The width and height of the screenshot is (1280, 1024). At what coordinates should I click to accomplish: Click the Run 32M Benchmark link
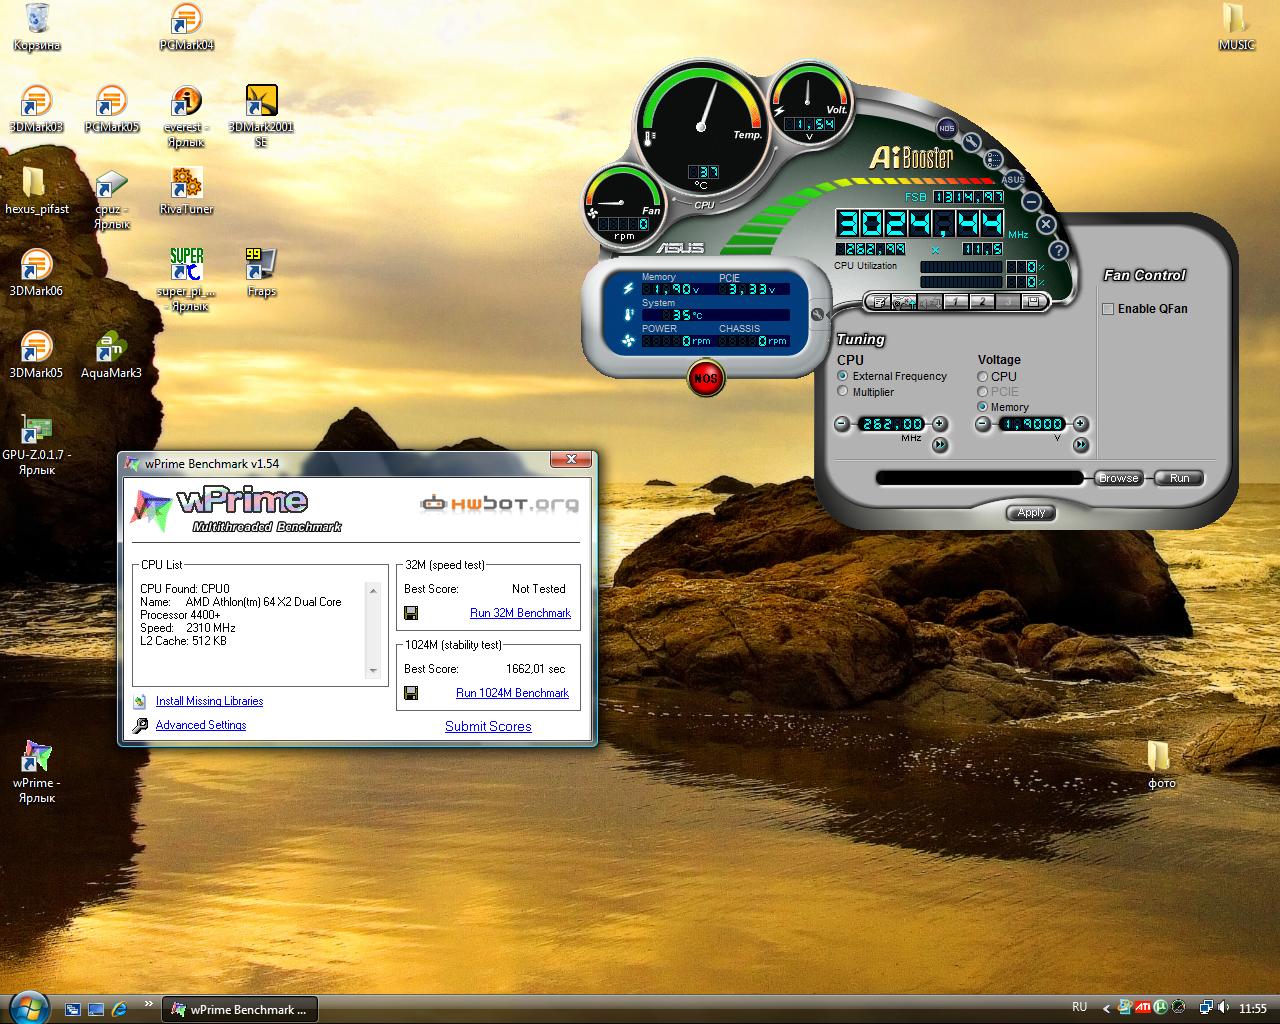pyautogui.click(x=520, y=613)
